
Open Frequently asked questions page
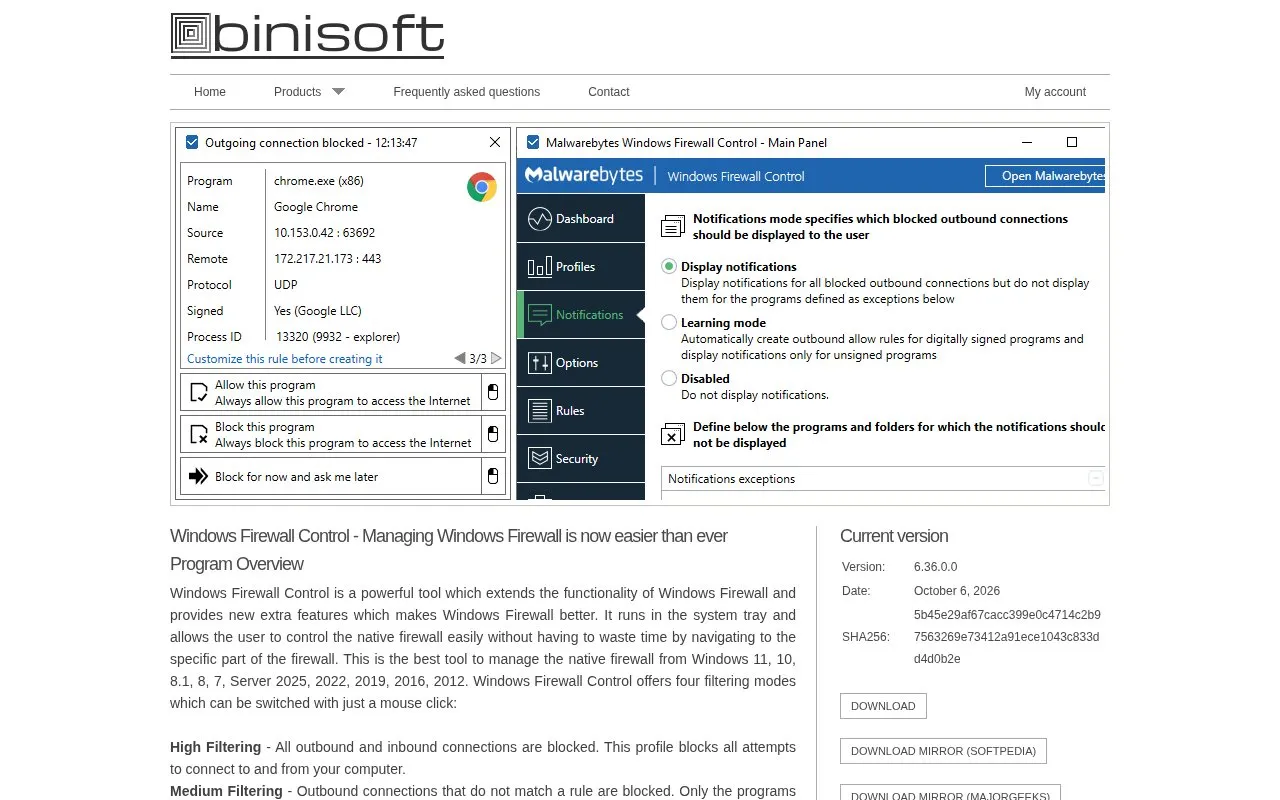click(x=467, y=92)
